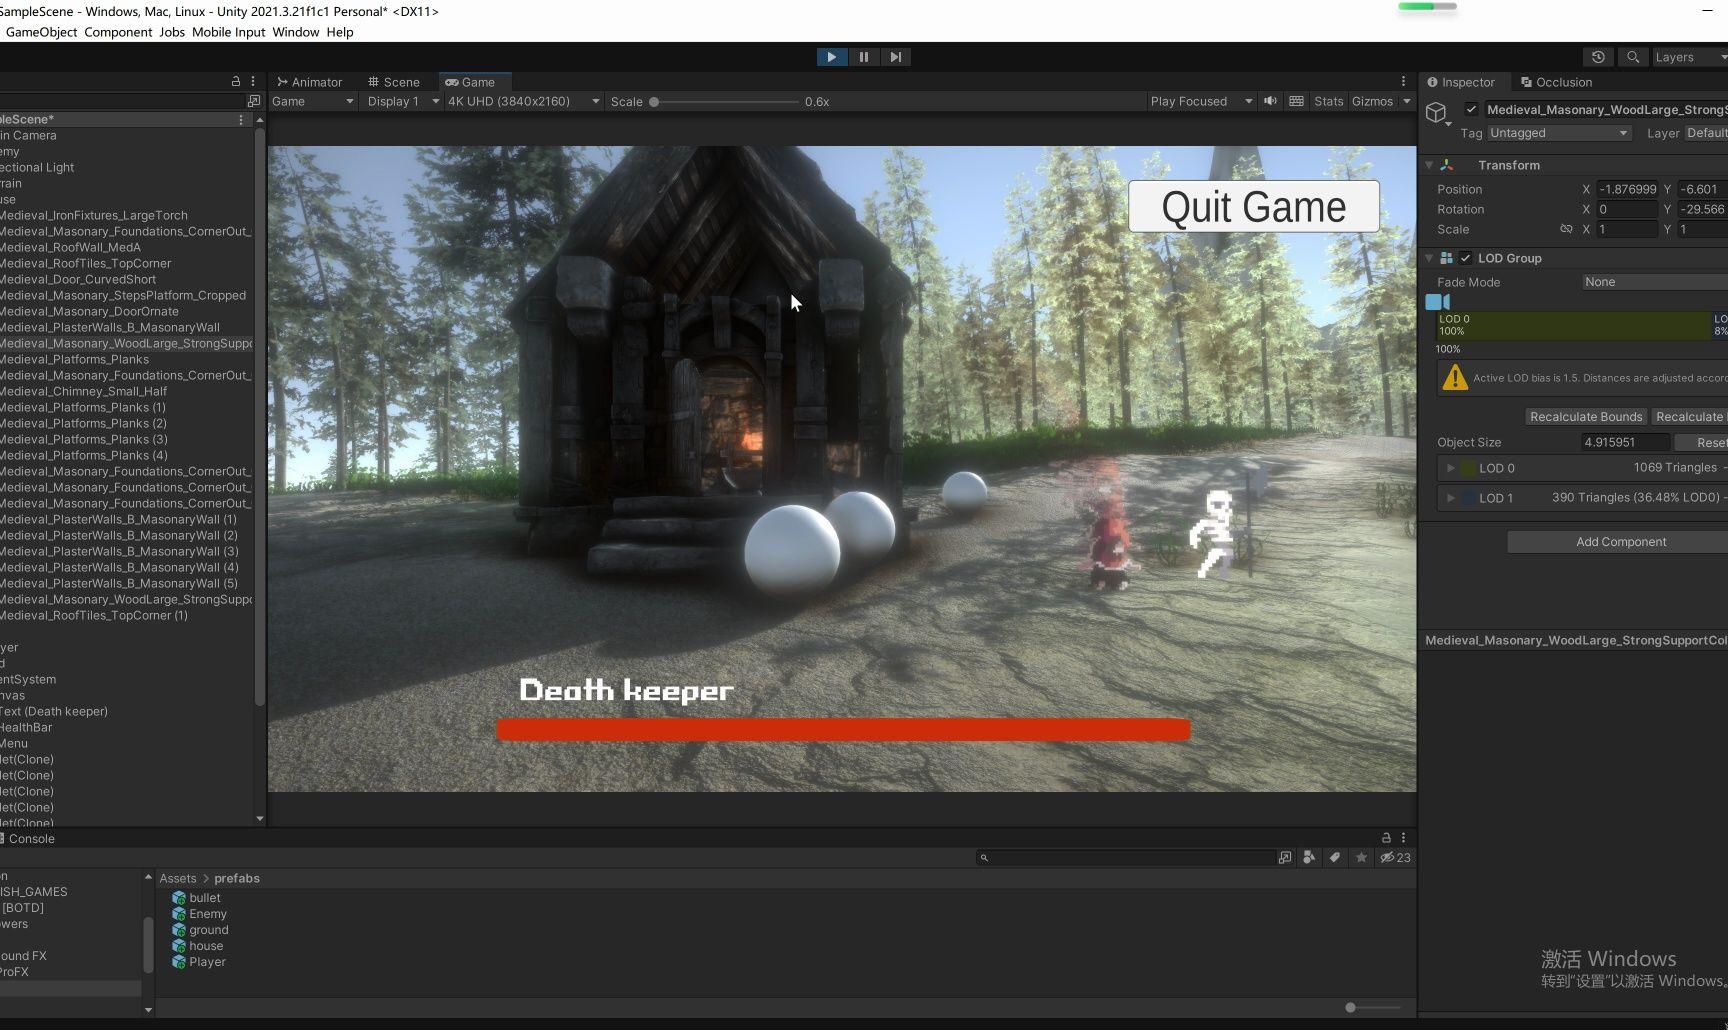1728x1030 pixels.
Task: Collapse the LOD Group component
Action: 1429,258
